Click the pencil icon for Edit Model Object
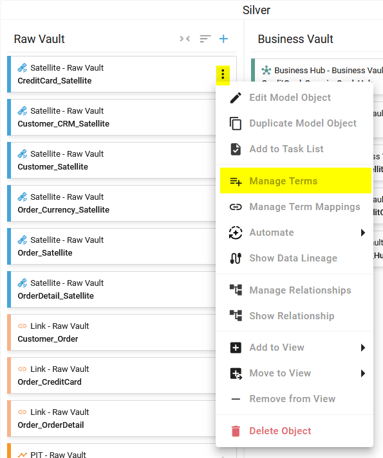The image size is (383, 458). click(236, 98)
